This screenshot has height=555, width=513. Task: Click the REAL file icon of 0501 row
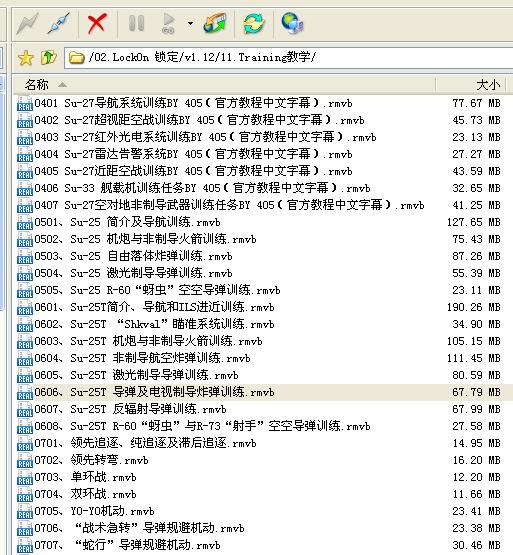[x=25, y=223]
